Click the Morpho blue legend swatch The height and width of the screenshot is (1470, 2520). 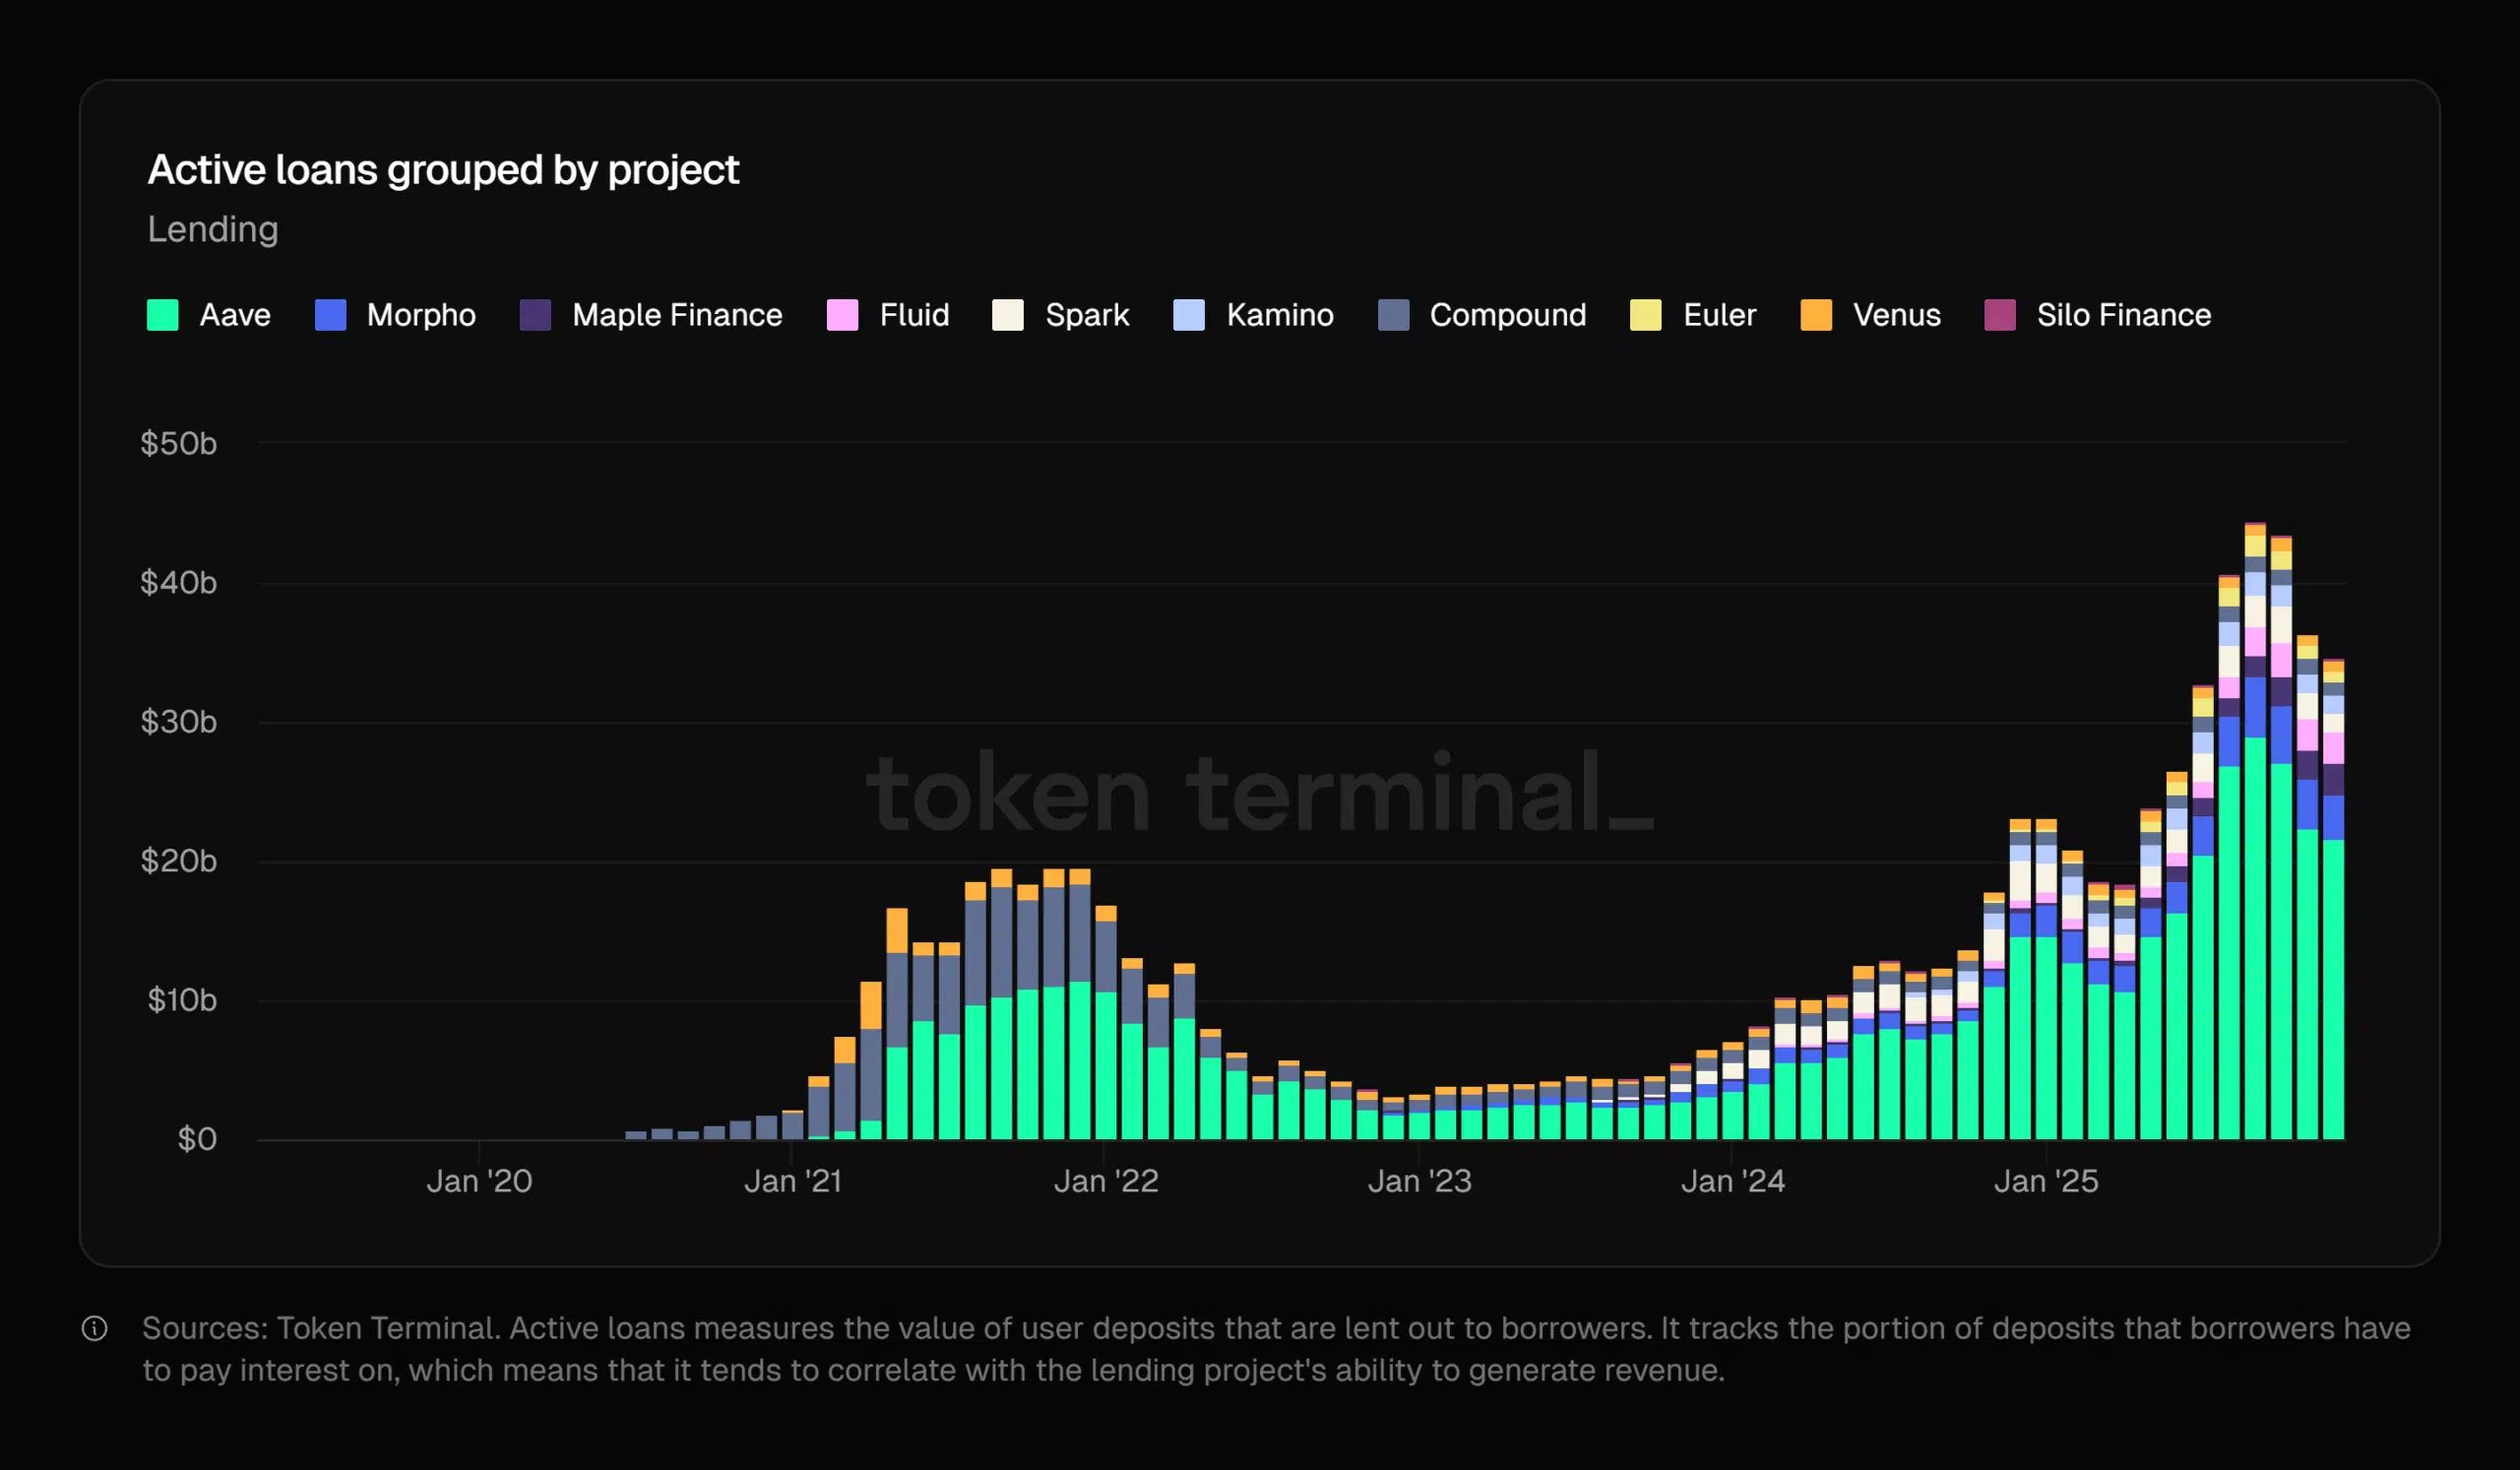330,315
